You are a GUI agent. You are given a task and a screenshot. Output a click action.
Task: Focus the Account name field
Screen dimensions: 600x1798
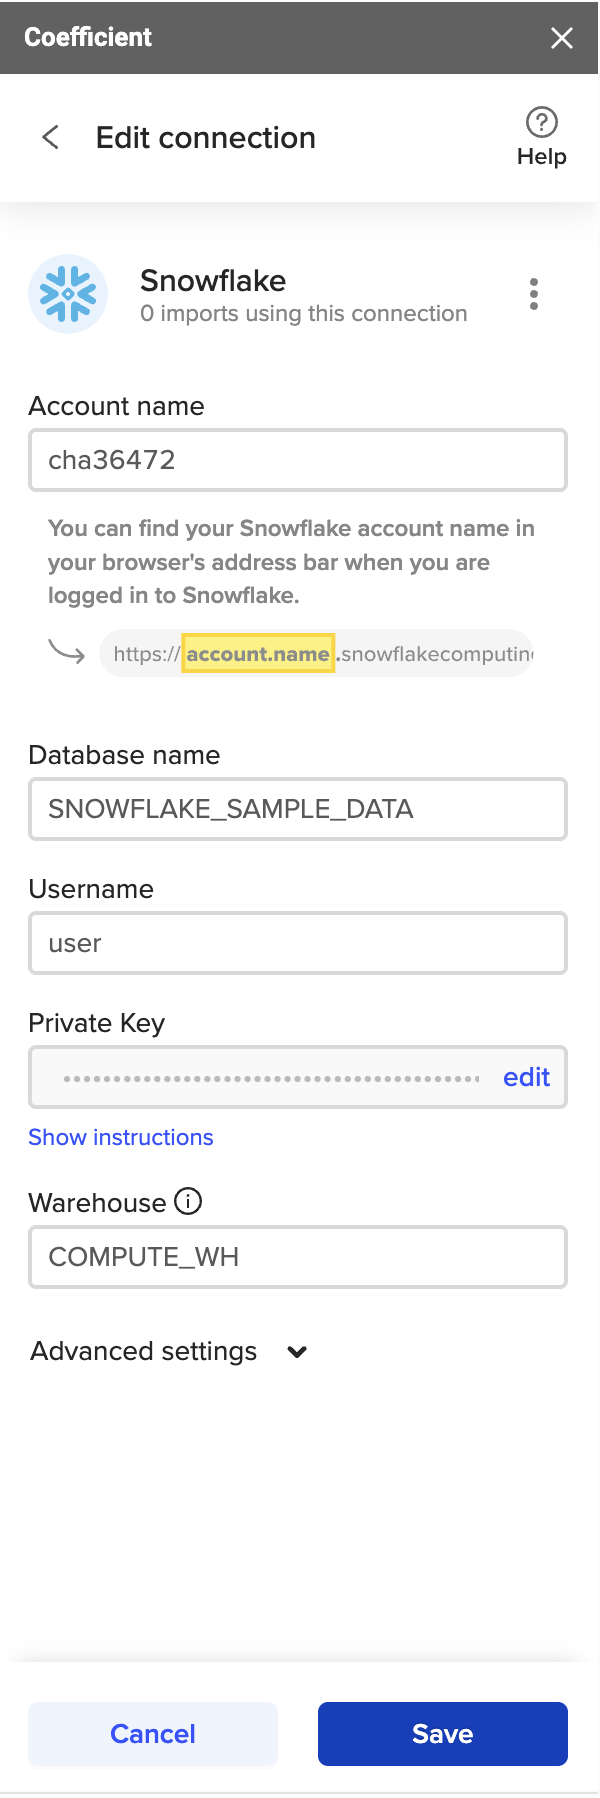[297, 460]
